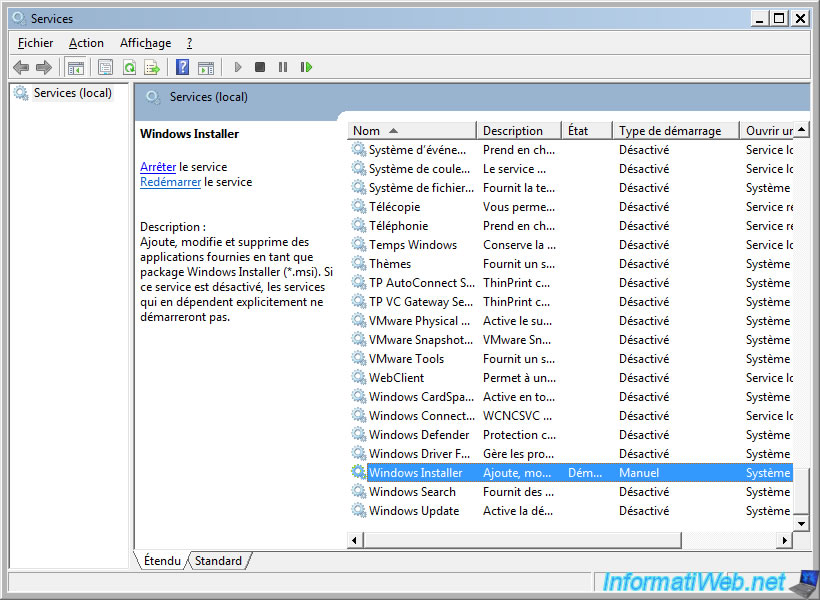Switch to the Étendu tab
The height and width of the screenshot is (600, 820).
(x=162, y=560)
